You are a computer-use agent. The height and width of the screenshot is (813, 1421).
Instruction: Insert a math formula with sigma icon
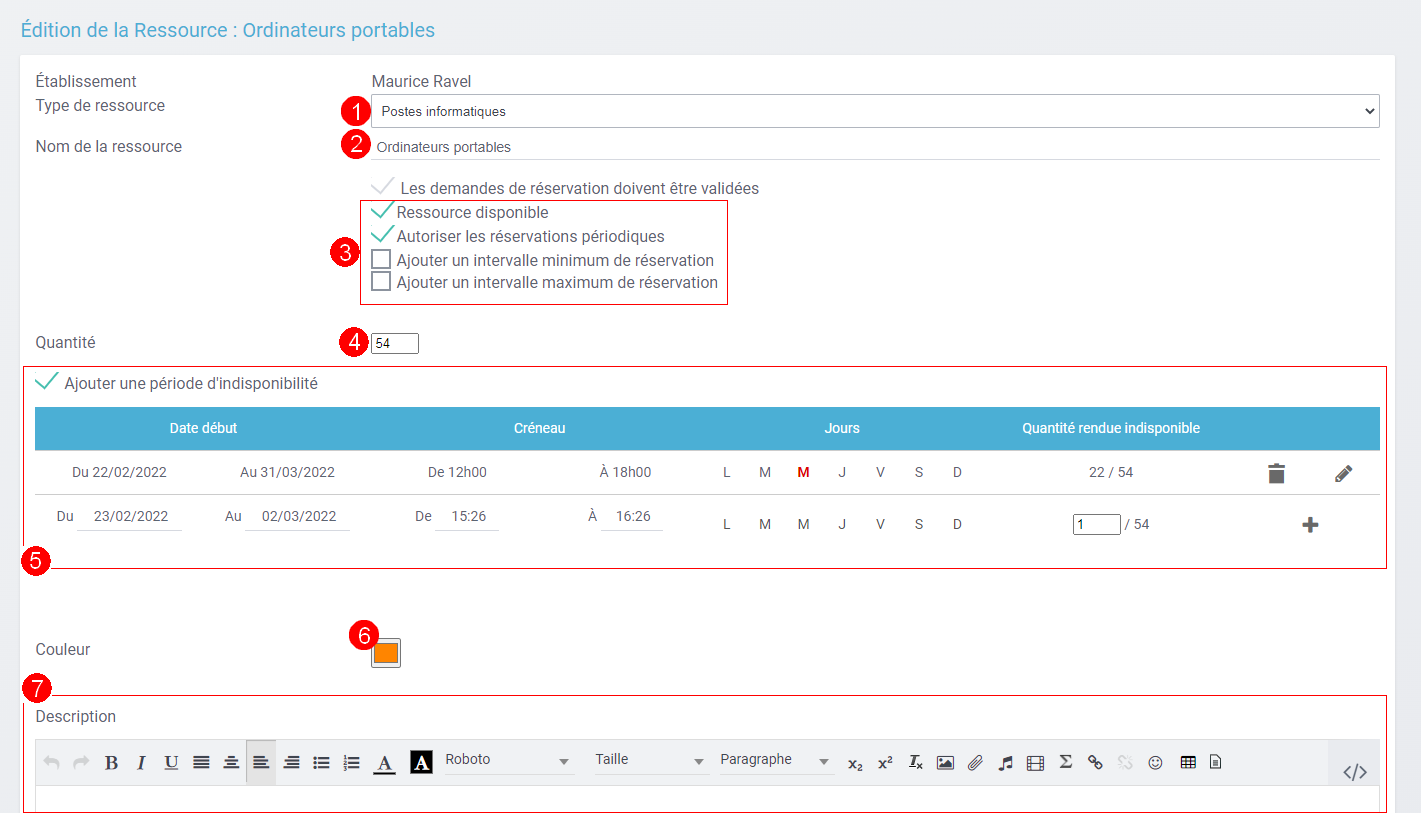point(1065,762)
